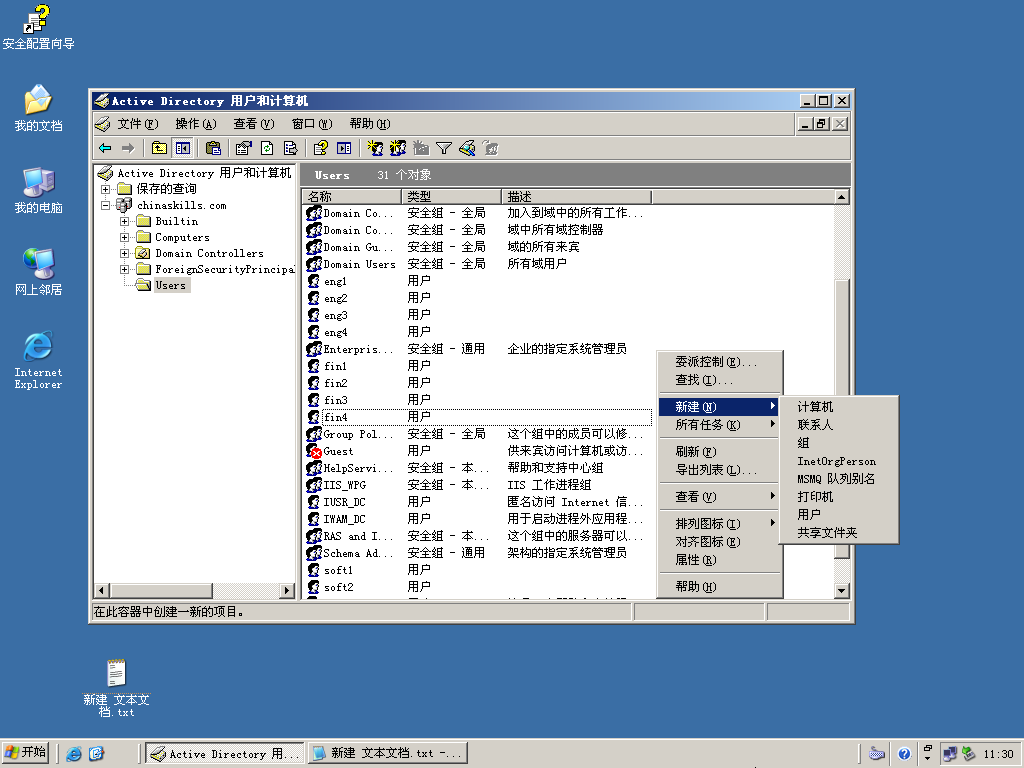The image size is (1024, 768).
Task: Go back with the toolbar back arrow
Action: tap(105, 148)
